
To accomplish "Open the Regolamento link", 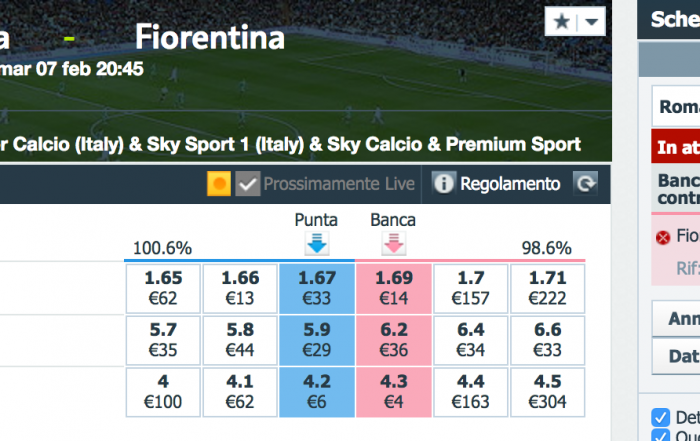I will pyautogui.click(x=510, y=184).
